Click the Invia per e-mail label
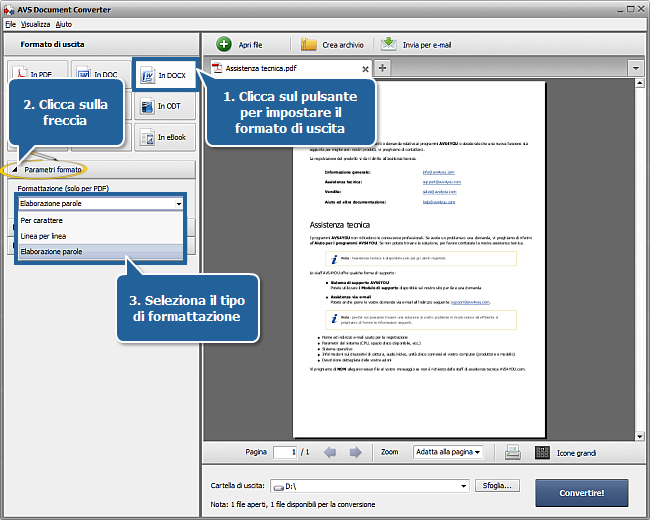Screen dimensions: 650x520 [x=427, y=45]
